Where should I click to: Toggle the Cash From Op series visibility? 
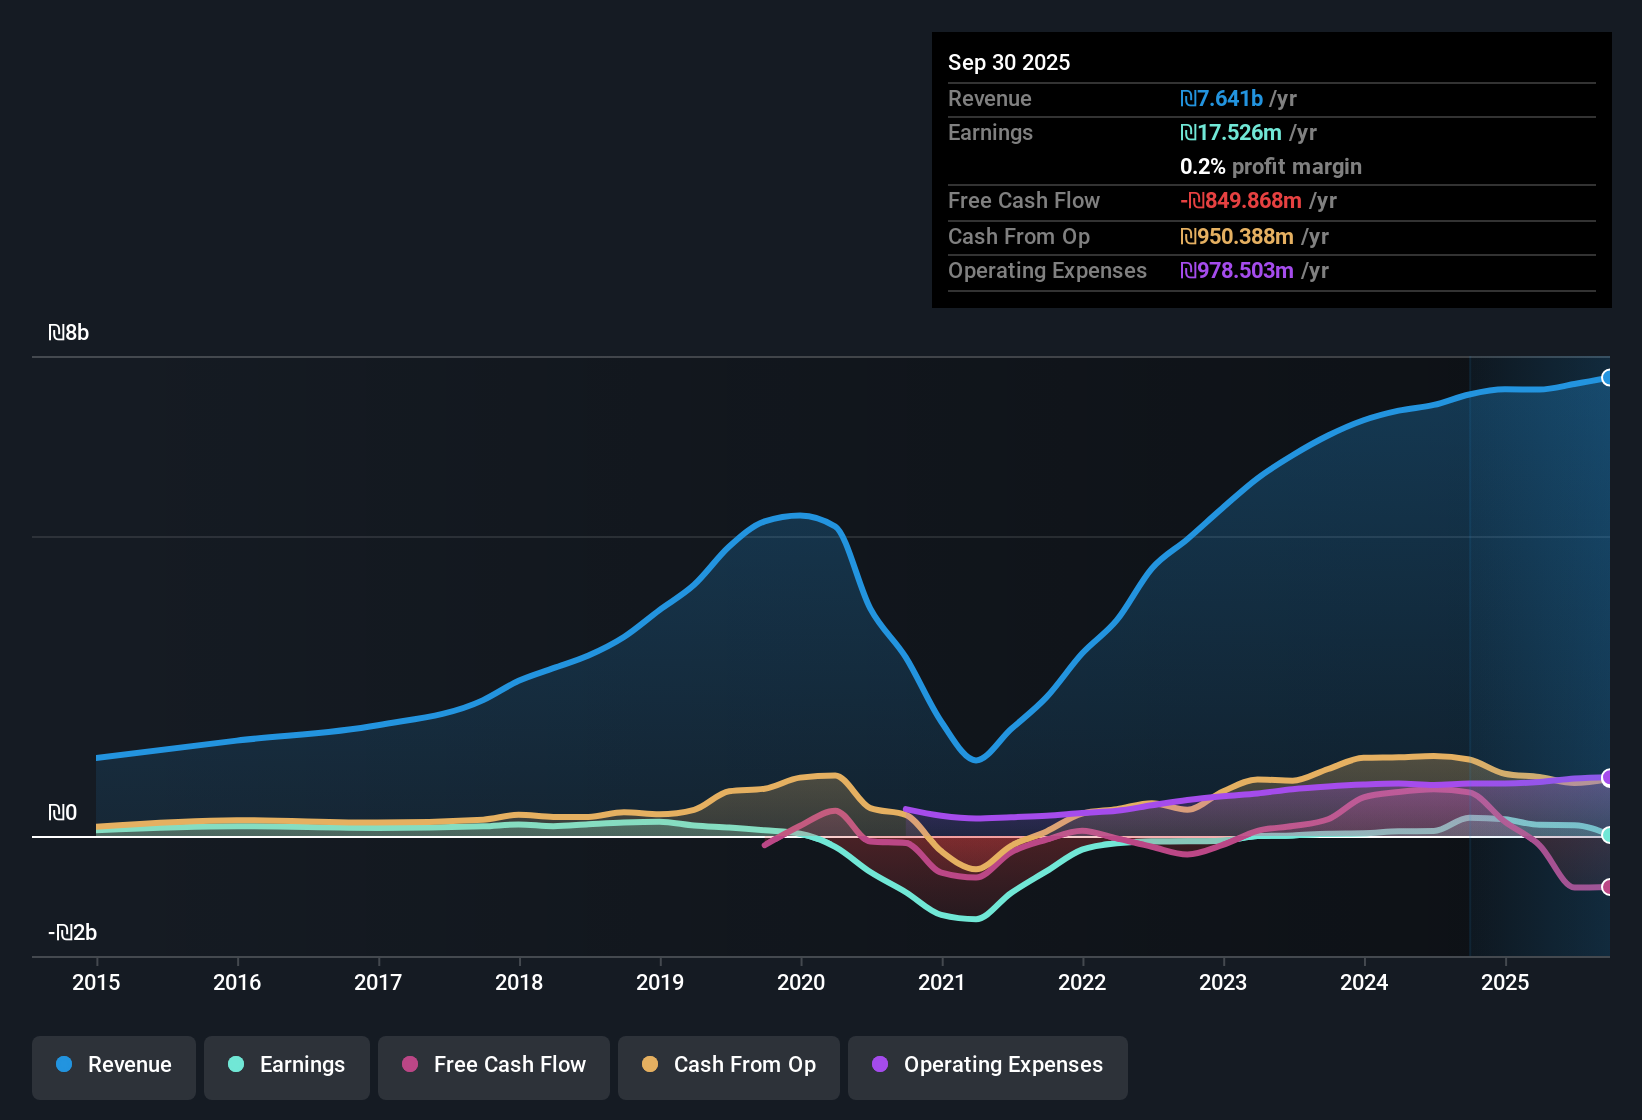coord(728,1065)
